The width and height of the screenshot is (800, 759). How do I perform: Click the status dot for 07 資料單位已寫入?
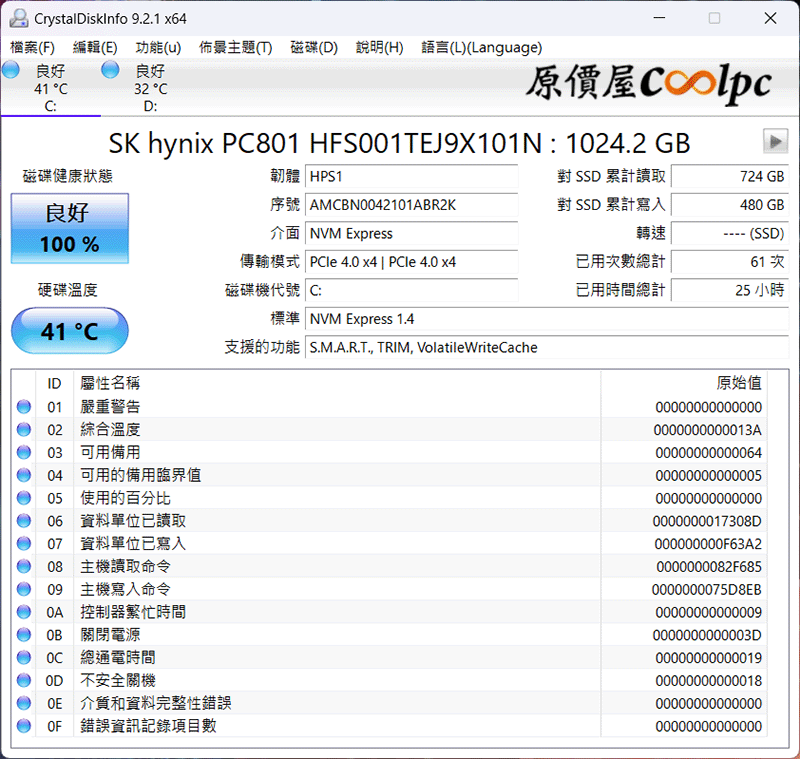pos(24,544)
